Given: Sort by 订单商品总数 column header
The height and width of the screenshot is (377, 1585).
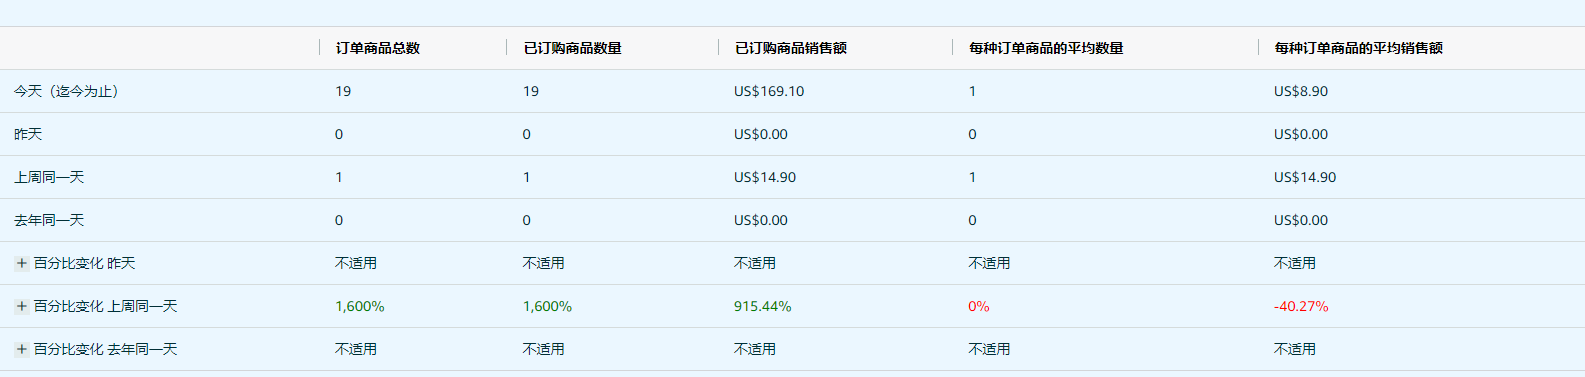Looking at the screenshot, I should [x=378, y=48].
